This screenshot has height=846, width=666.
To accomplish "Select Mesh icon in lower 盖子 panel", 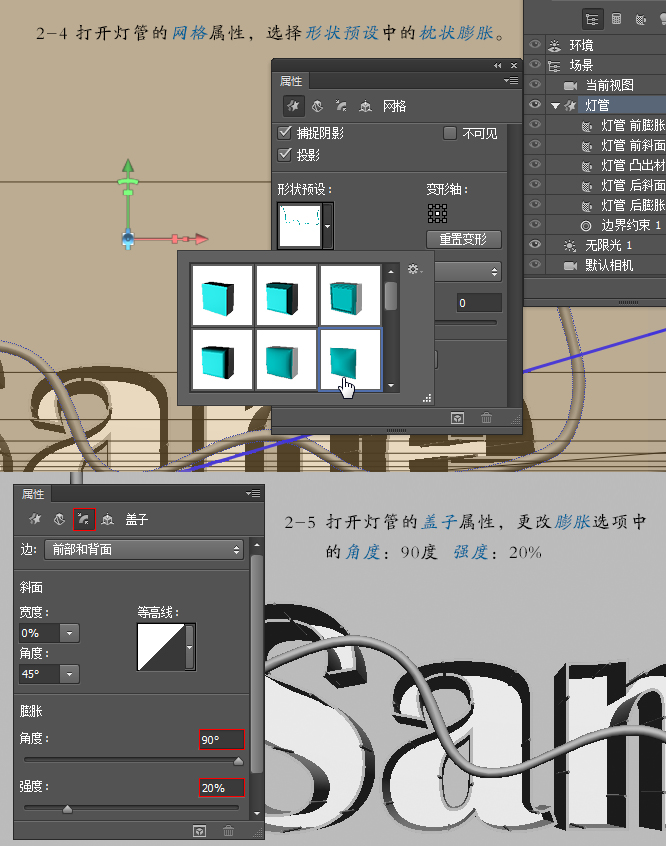I will pyautogui.click(x=35, y=519).
